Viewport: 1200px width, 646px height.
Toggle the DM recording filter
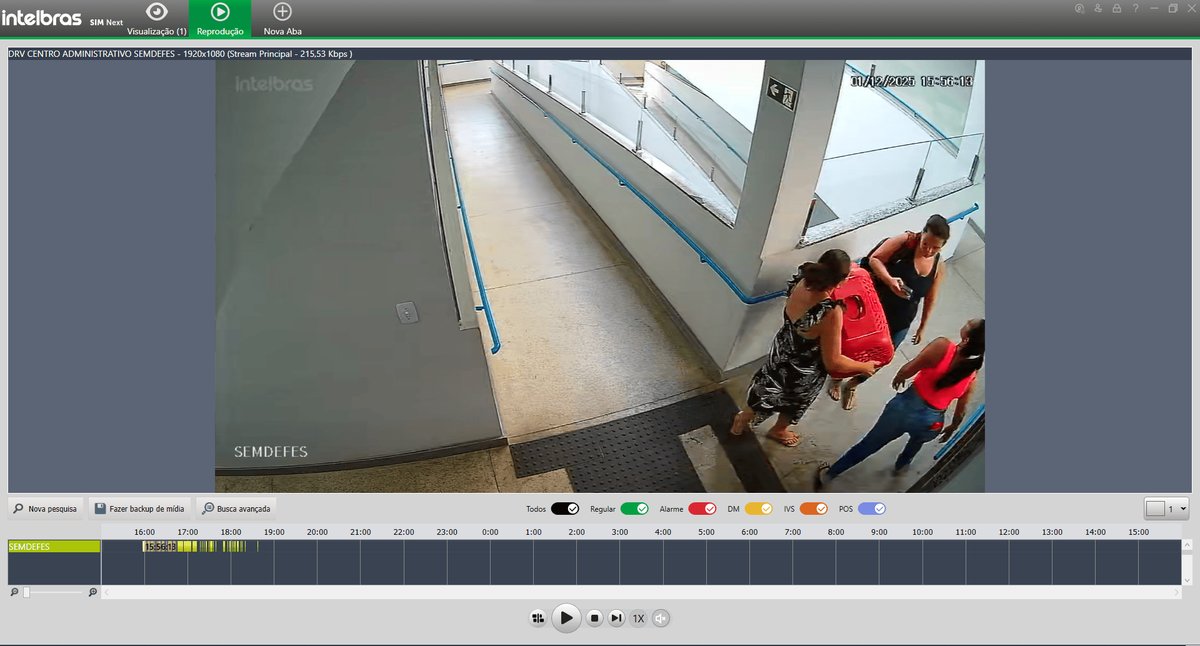pyautogui.click(x=758, y=508)
